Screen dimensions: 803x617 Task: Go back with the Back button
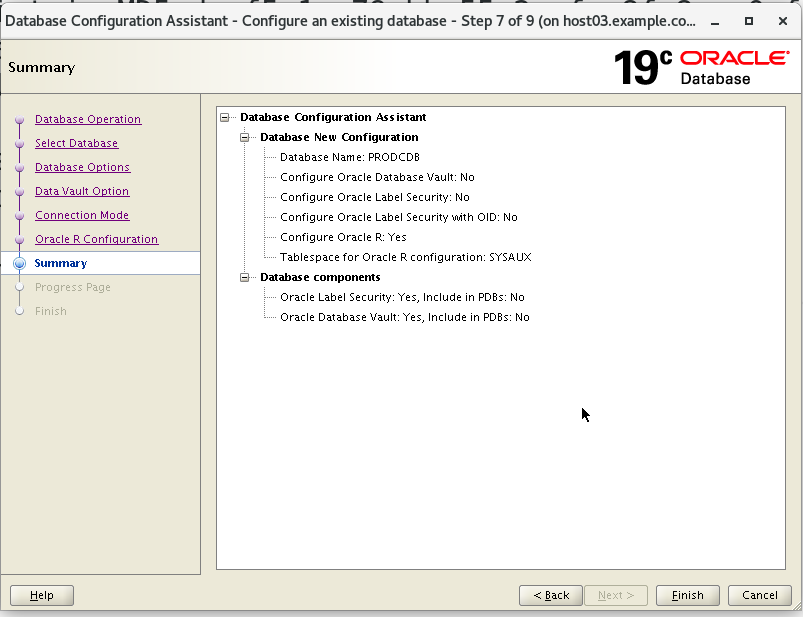551,595
